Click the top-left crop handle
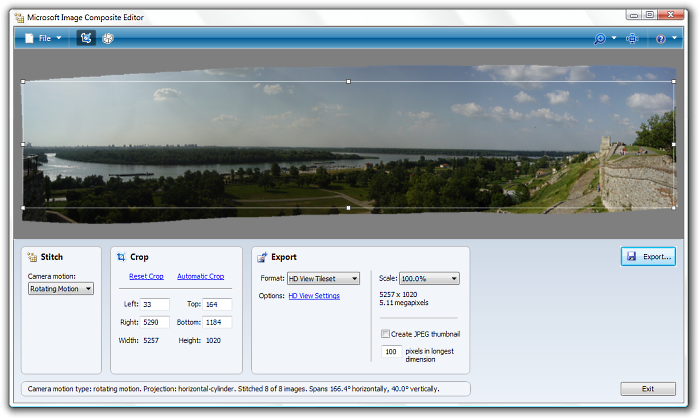The width and height of the screenshot is (700, 419). pyautogui.click(x=23, y=82)
